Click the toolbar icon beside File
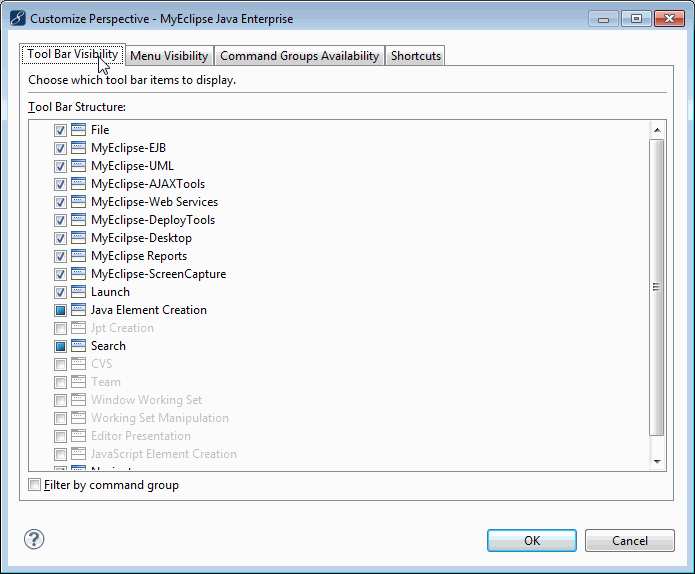The width and height of the screenshot is (695, 574). (x=78, y=129)
